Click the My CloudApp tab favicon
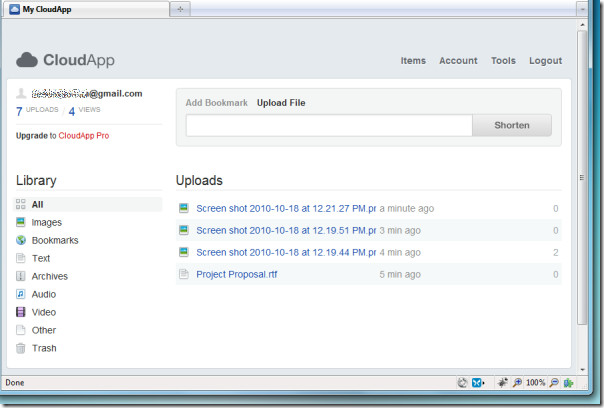Image resolution: width=604 pixels, height=408 pixels. pos(14,9)
